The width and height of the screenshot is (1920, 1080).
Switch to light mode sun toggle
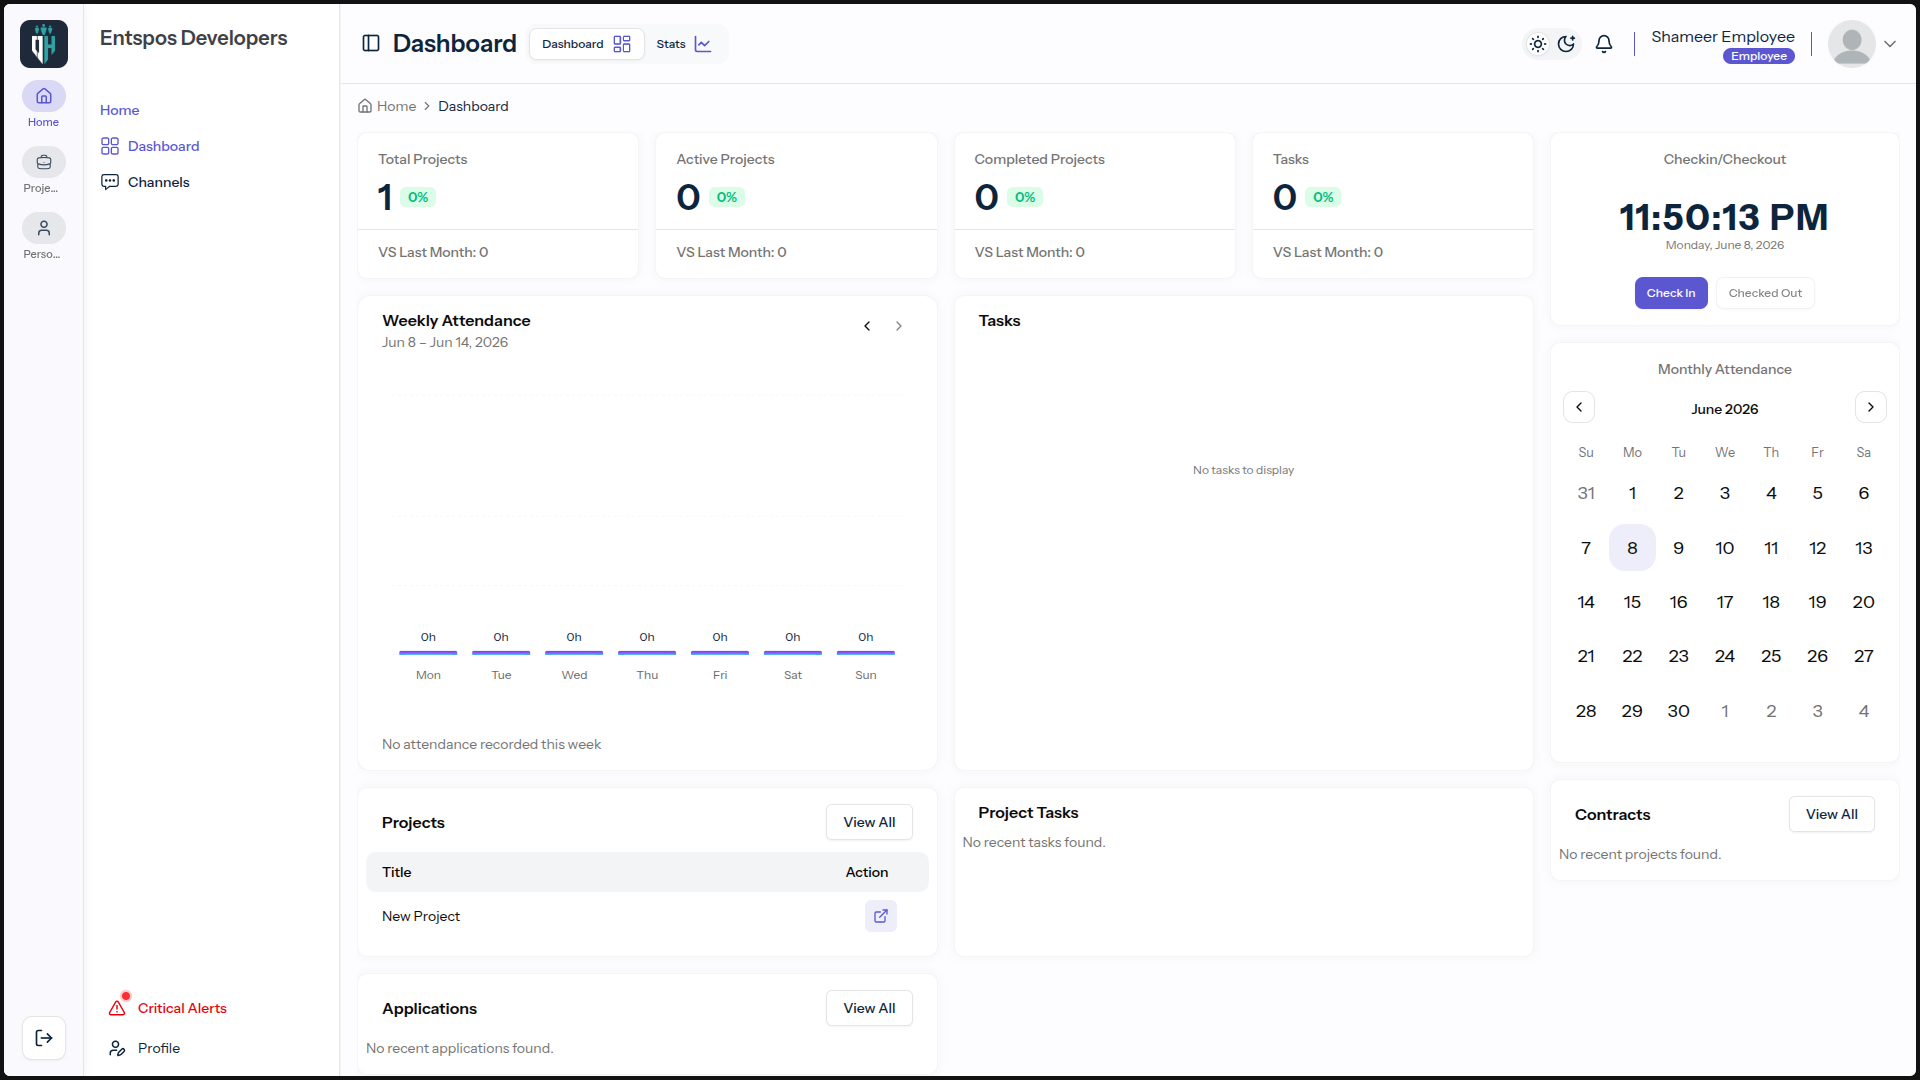(x=1538, y=44)
